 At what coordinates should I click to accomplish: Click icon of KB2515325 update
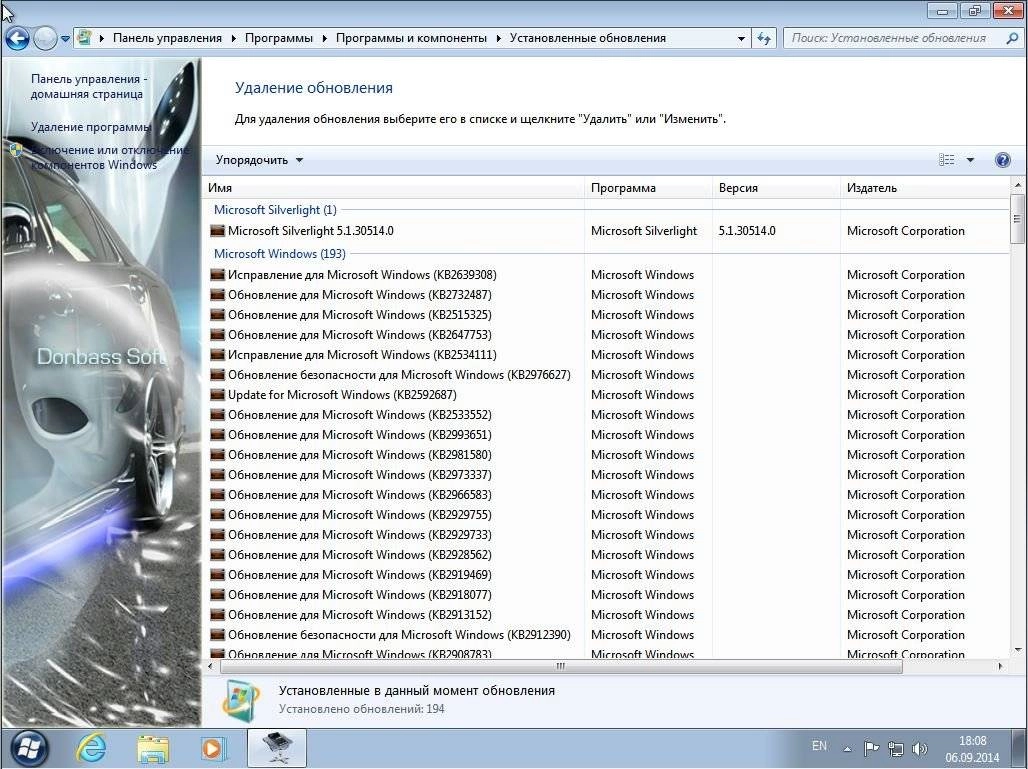pos(217,315)
